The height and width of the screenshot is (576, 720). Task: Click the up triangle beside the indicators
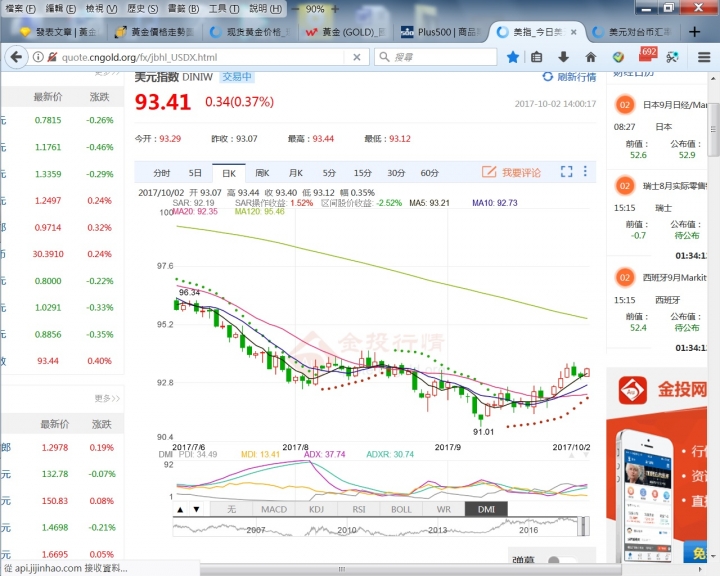[x=180, y=509]
